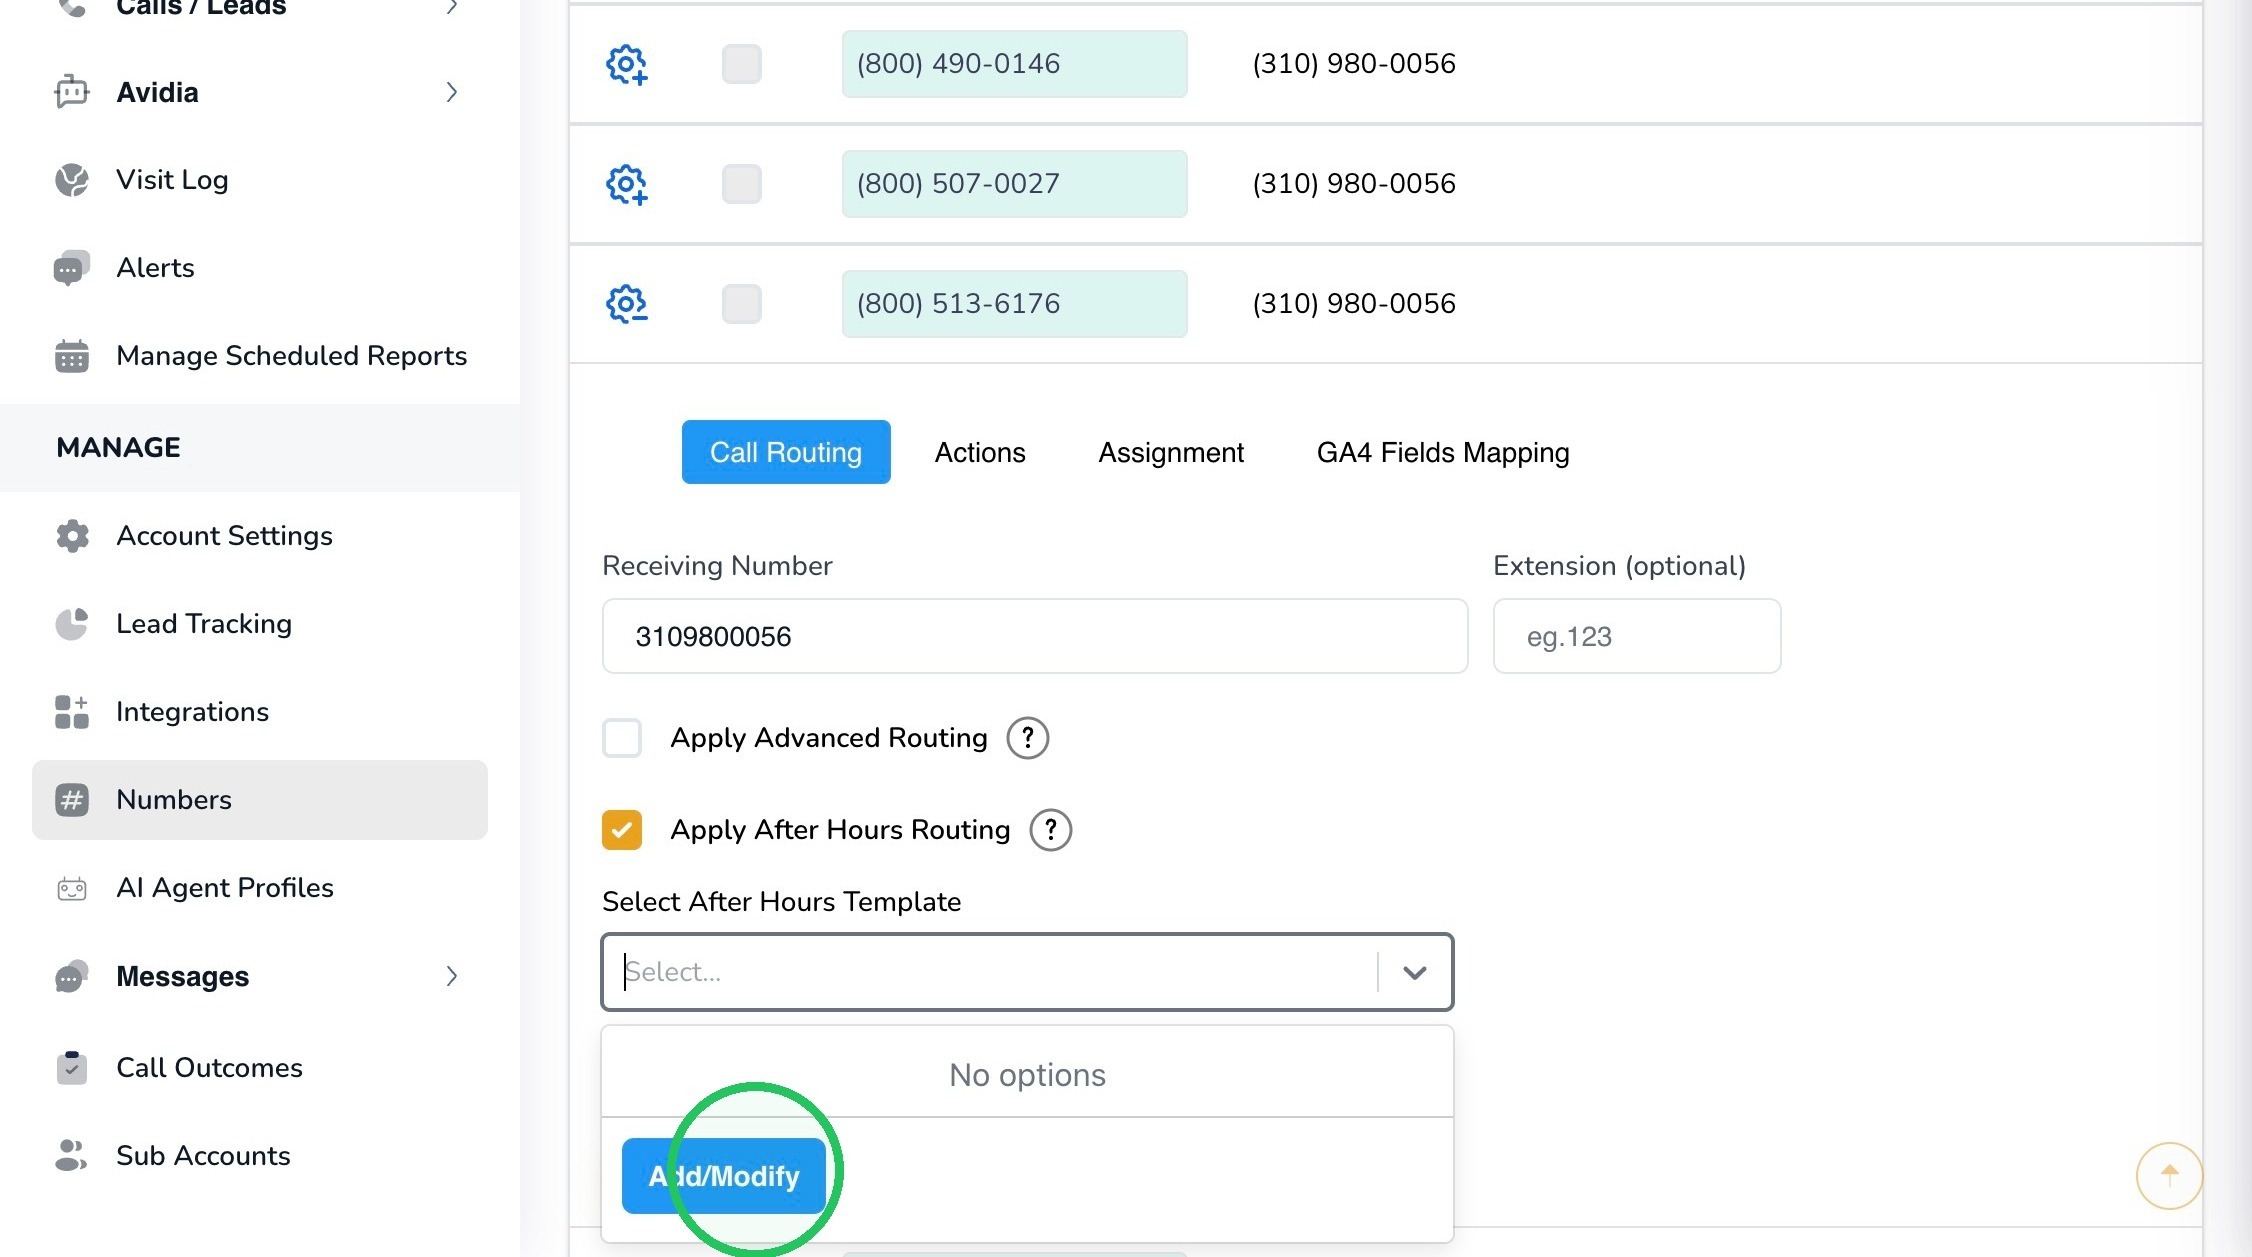Click the Extension (optional) input field
Screen dimensions: 2252x1257
tap(1637, 636)
